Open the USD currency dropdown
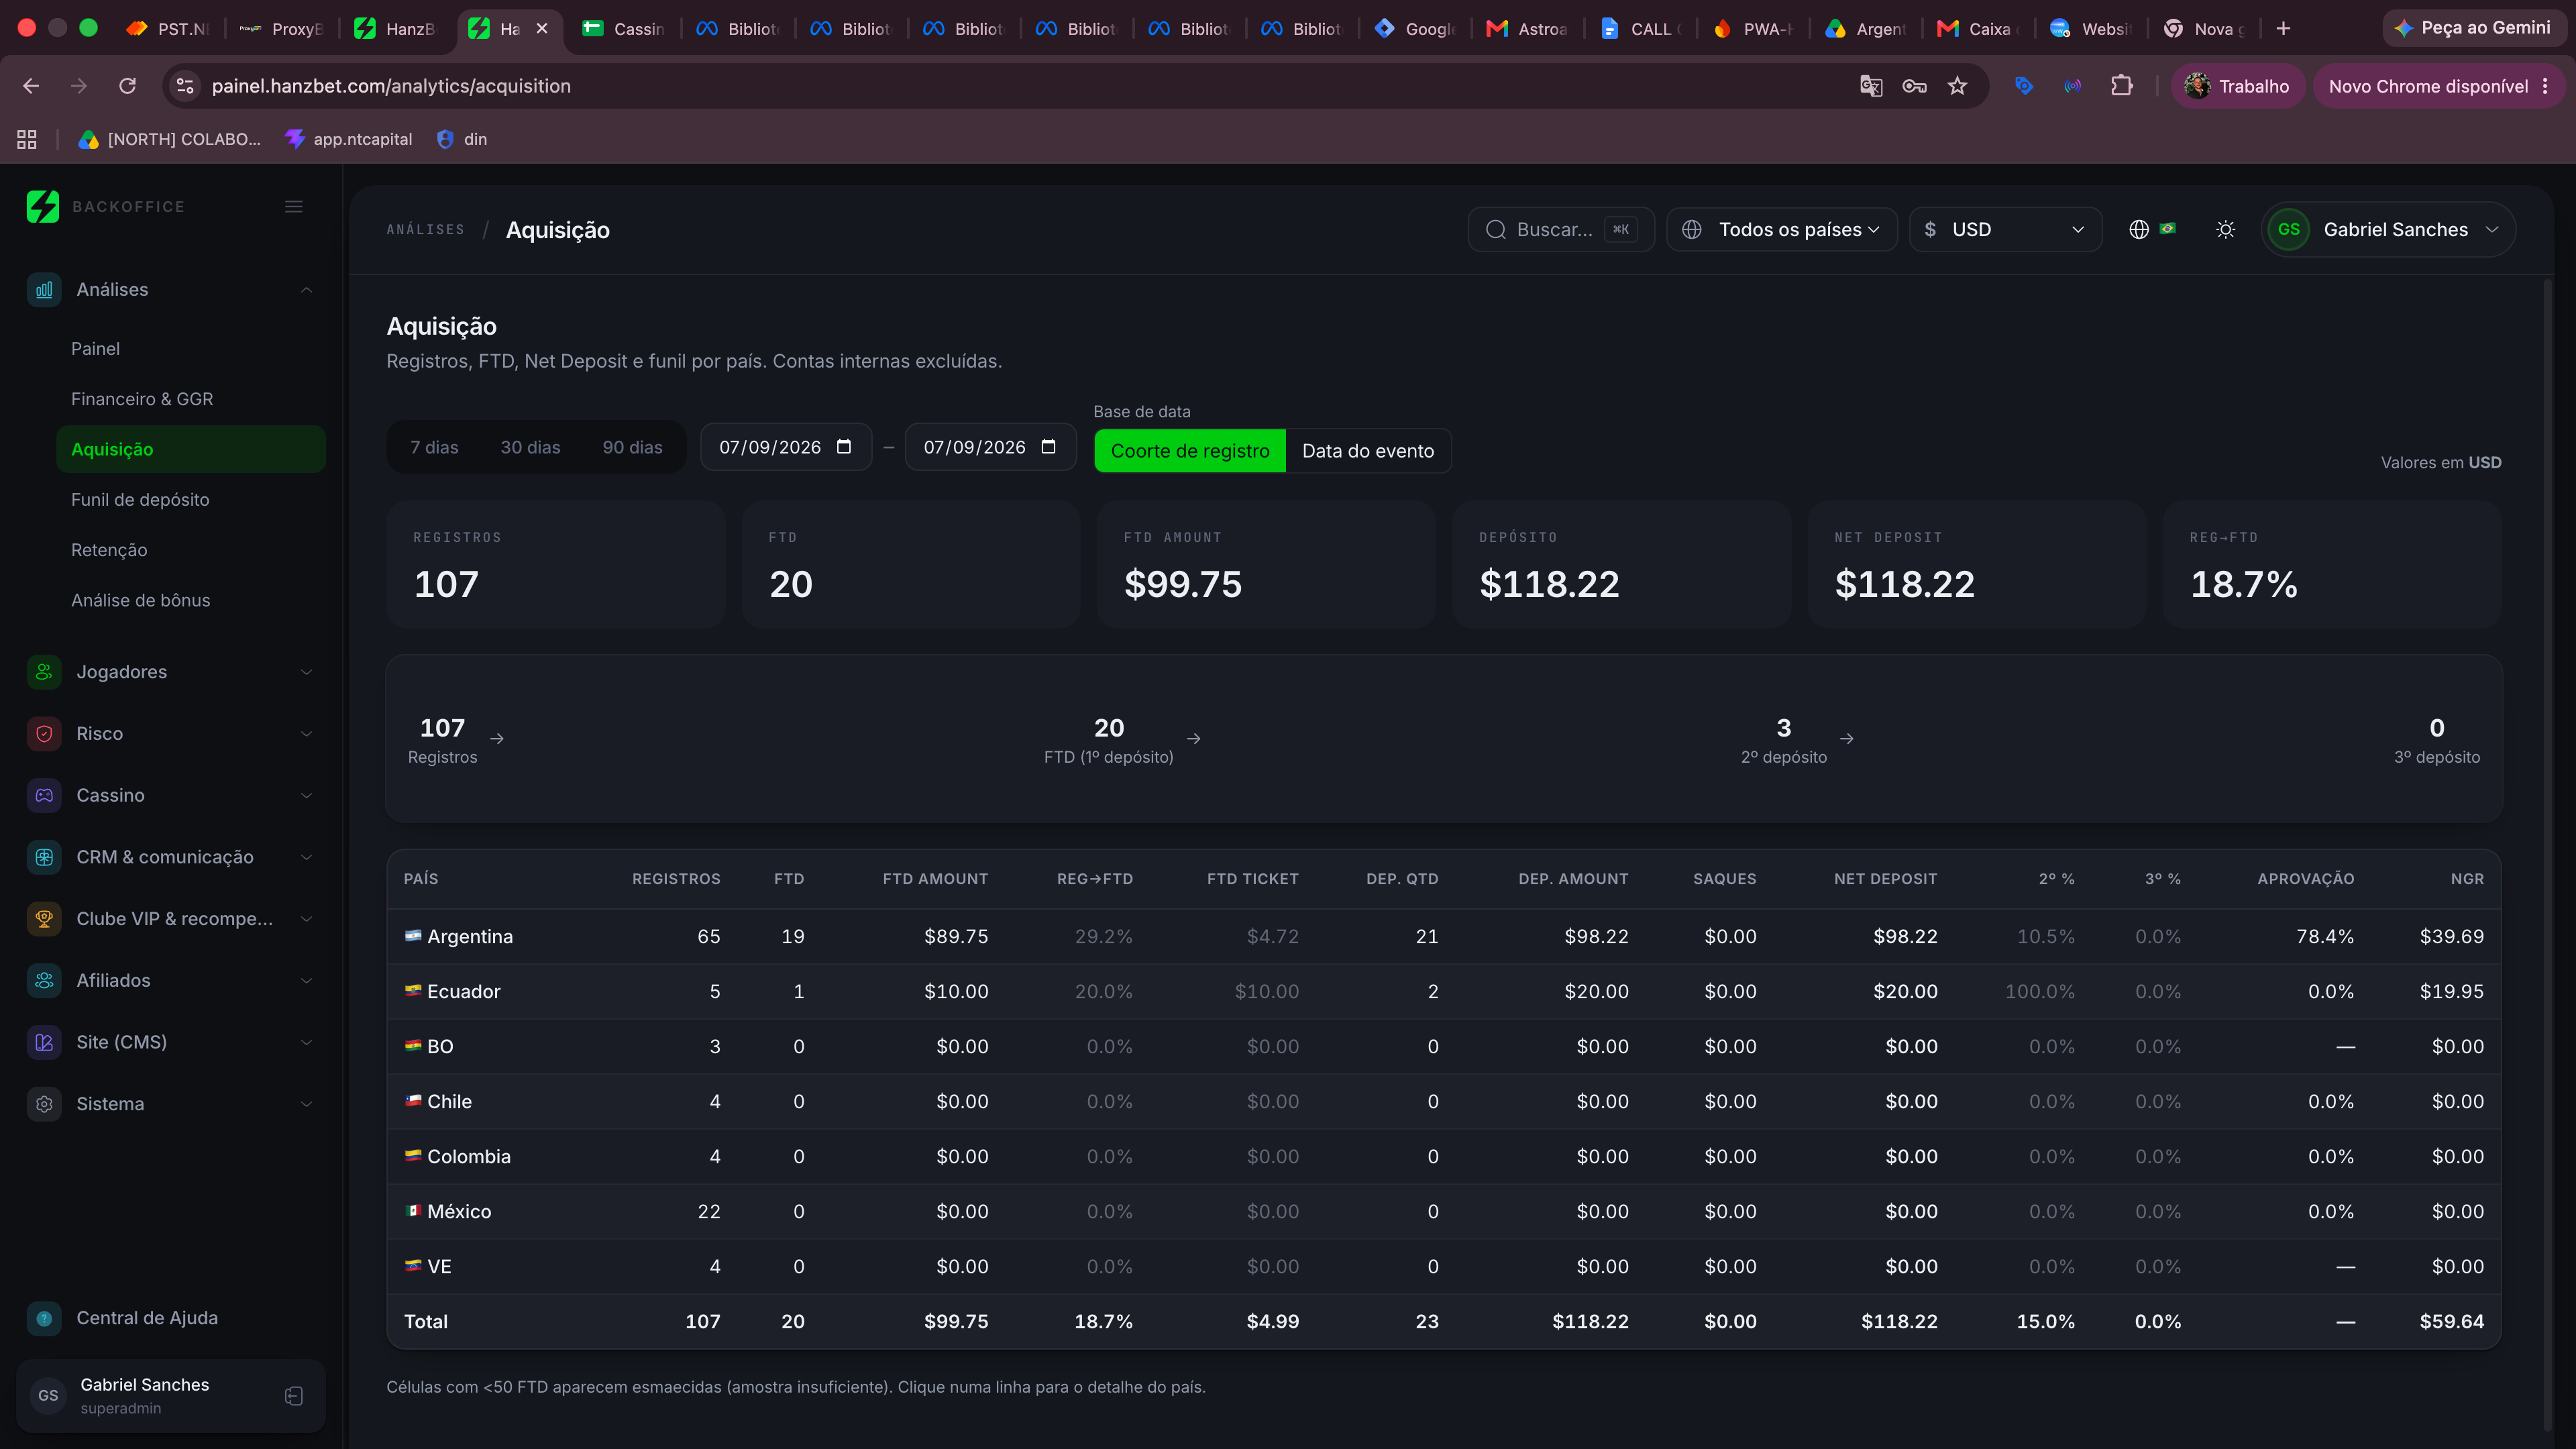 pos(2005,229)
